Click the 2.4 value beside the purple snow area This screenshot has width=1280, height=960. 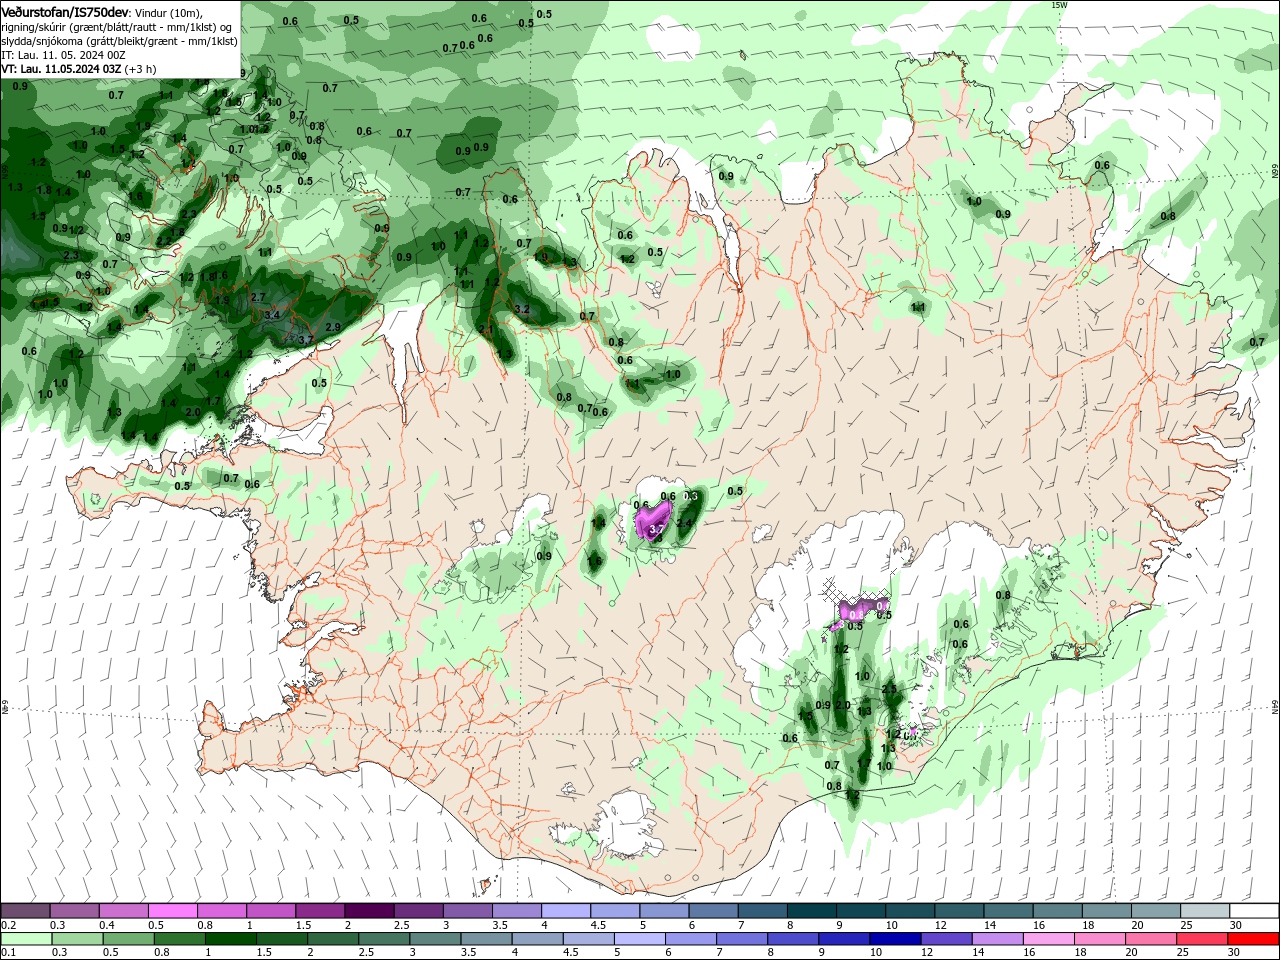[x=685, y=523]
